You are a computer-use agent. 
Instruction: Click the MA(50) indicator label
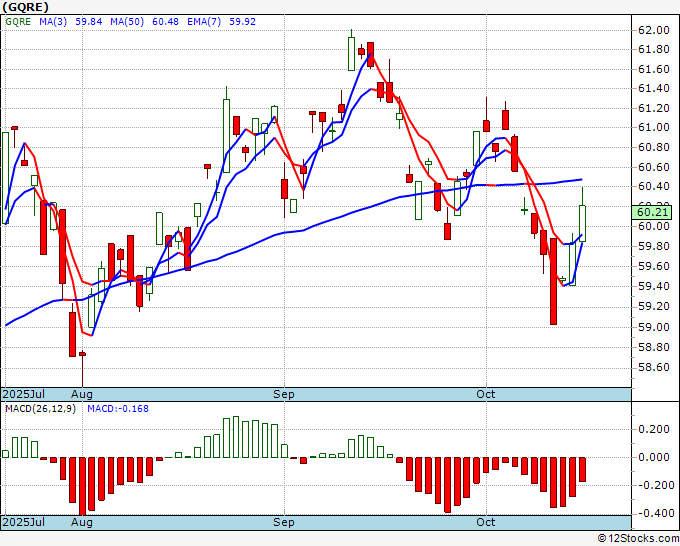click(x=127, y=22)
